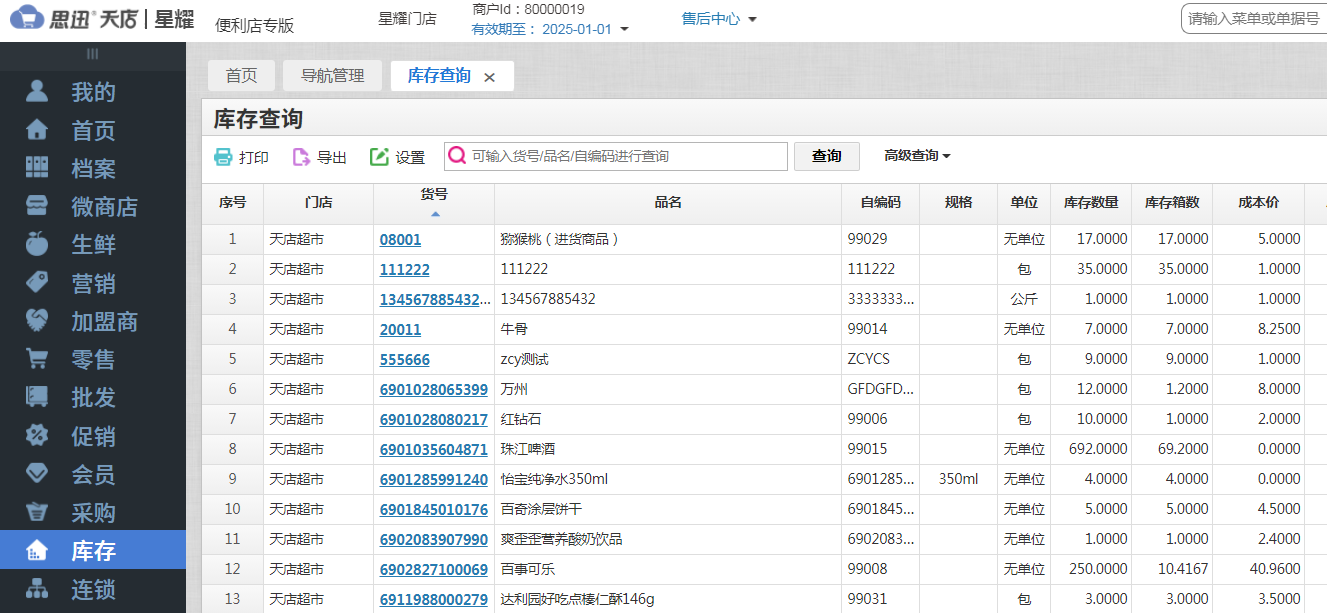Open the 会员 diamond sidebar icon
The height and width of the screenshot is (613, 1327).
[37, 474]
